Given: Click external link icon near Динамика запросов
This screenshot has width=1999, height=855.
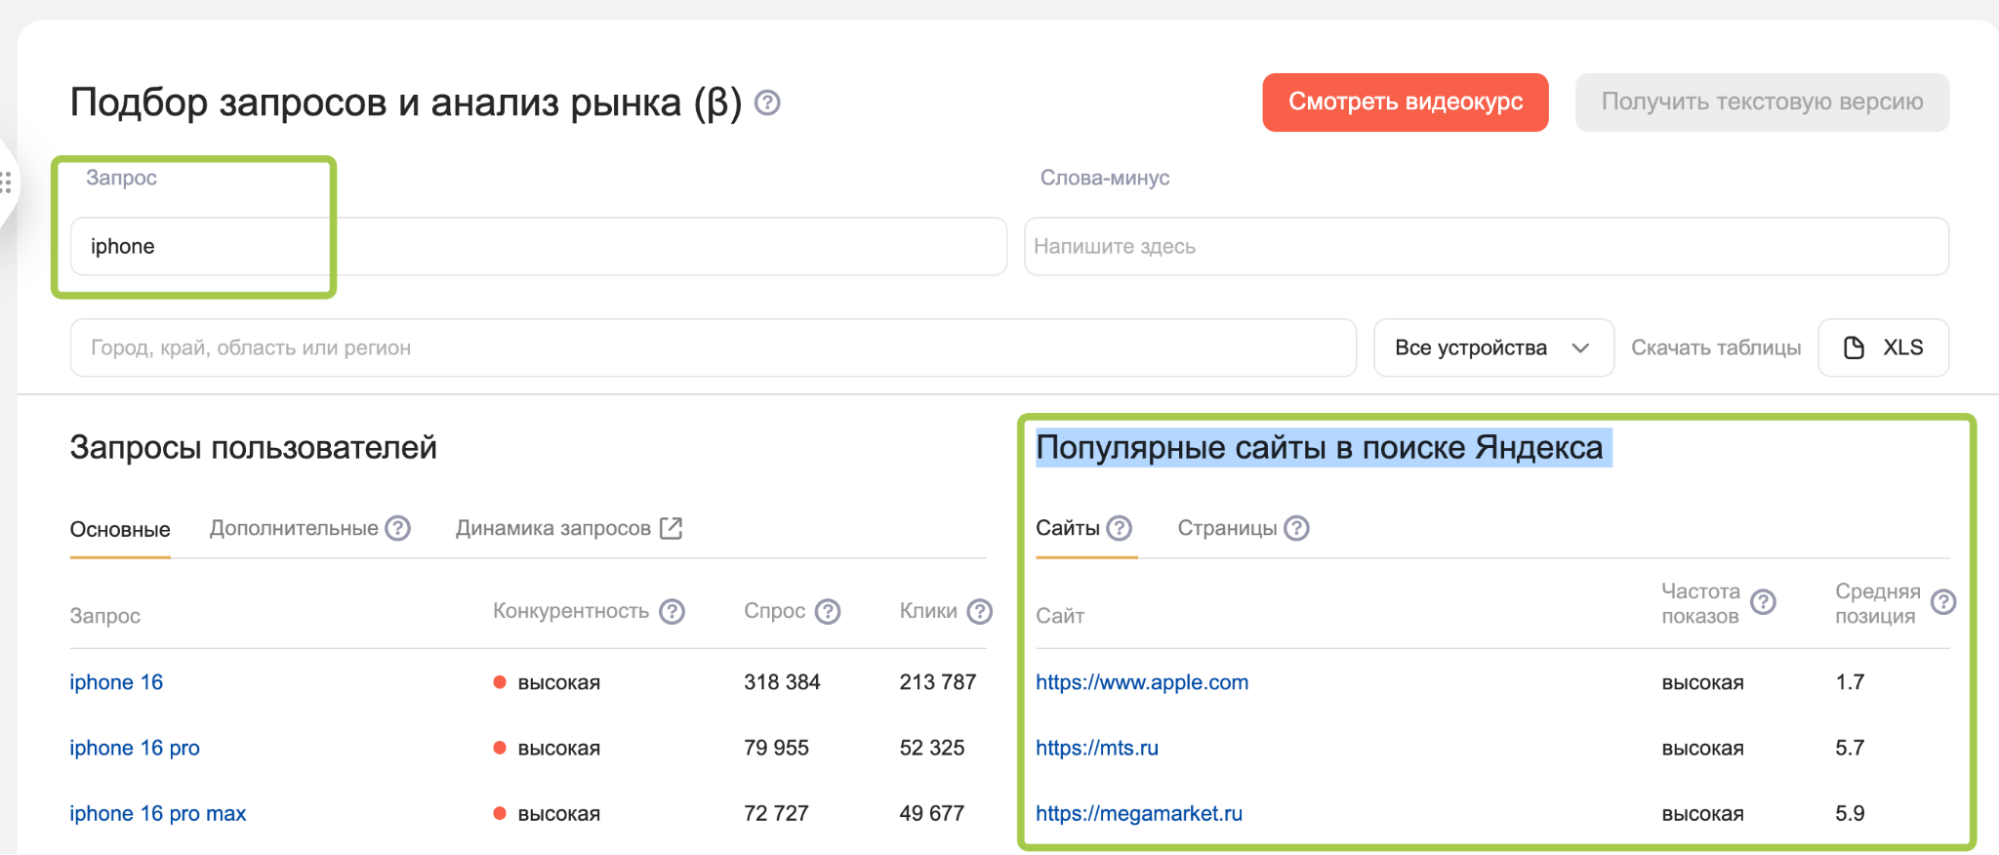Looking at the screenshot, I should pos(671,528).
